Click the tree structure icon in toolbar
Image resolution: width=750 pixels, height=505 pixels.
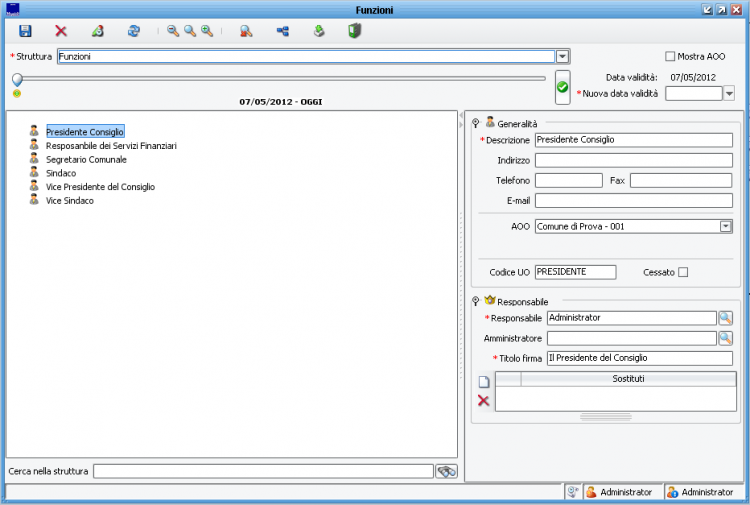click(282, 32)
